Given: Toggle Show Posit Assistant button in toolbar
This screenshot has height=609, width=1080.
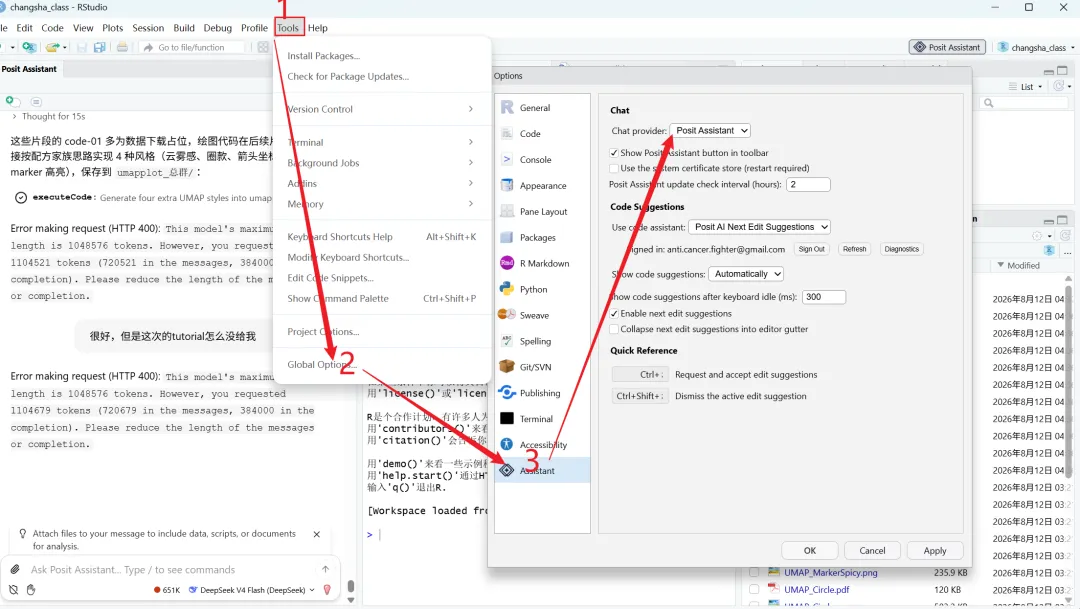Looking at the screenshot, I should (x=614, y=153).
